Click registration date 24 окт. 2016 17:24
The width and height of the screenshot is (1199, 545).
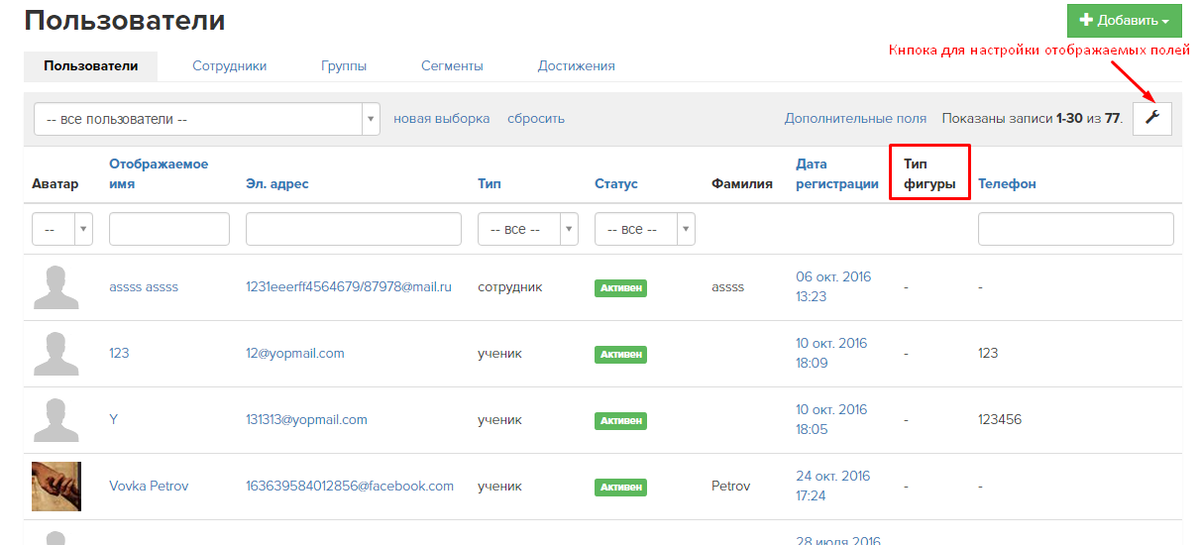click(x=832, y=485)
